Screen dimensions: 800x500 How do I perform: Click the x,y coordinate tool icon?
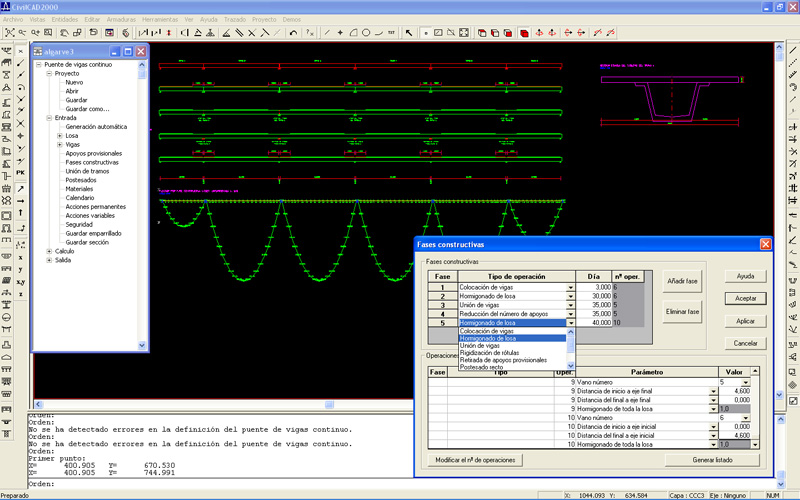pyautogui.click(x=20, y=282)
